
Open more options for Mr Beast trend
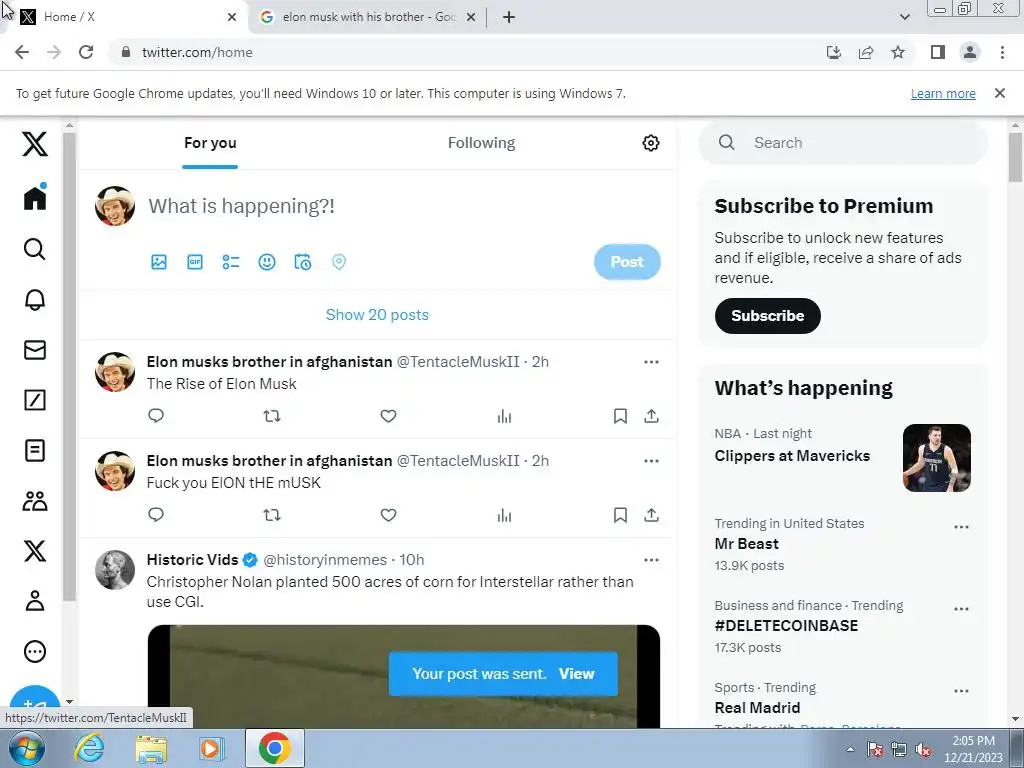point(961,527)
